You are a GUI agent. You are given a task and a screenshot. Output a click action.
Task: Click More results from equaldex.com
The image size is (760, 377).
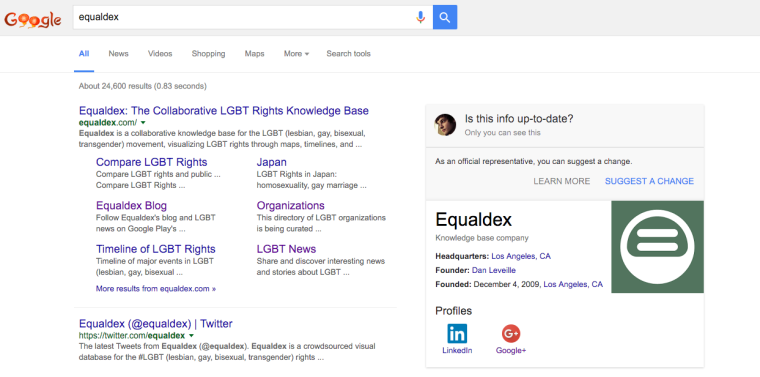(x=156, y=289)
